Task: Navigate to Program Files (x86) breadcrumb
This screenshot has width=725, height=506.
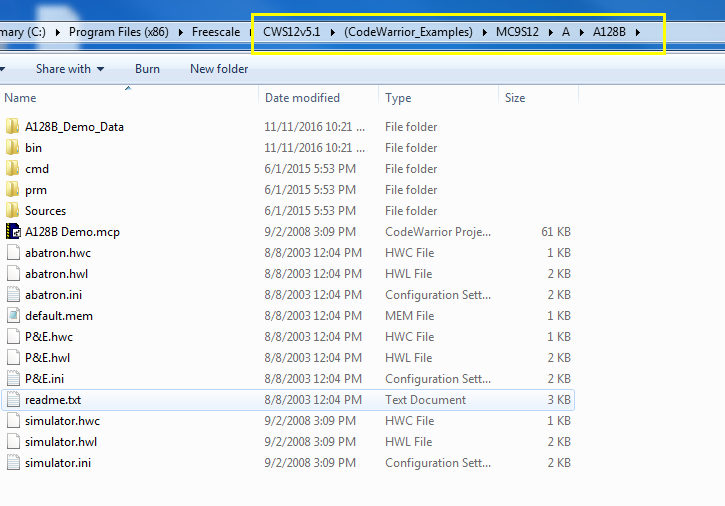Action: point(119,32)
